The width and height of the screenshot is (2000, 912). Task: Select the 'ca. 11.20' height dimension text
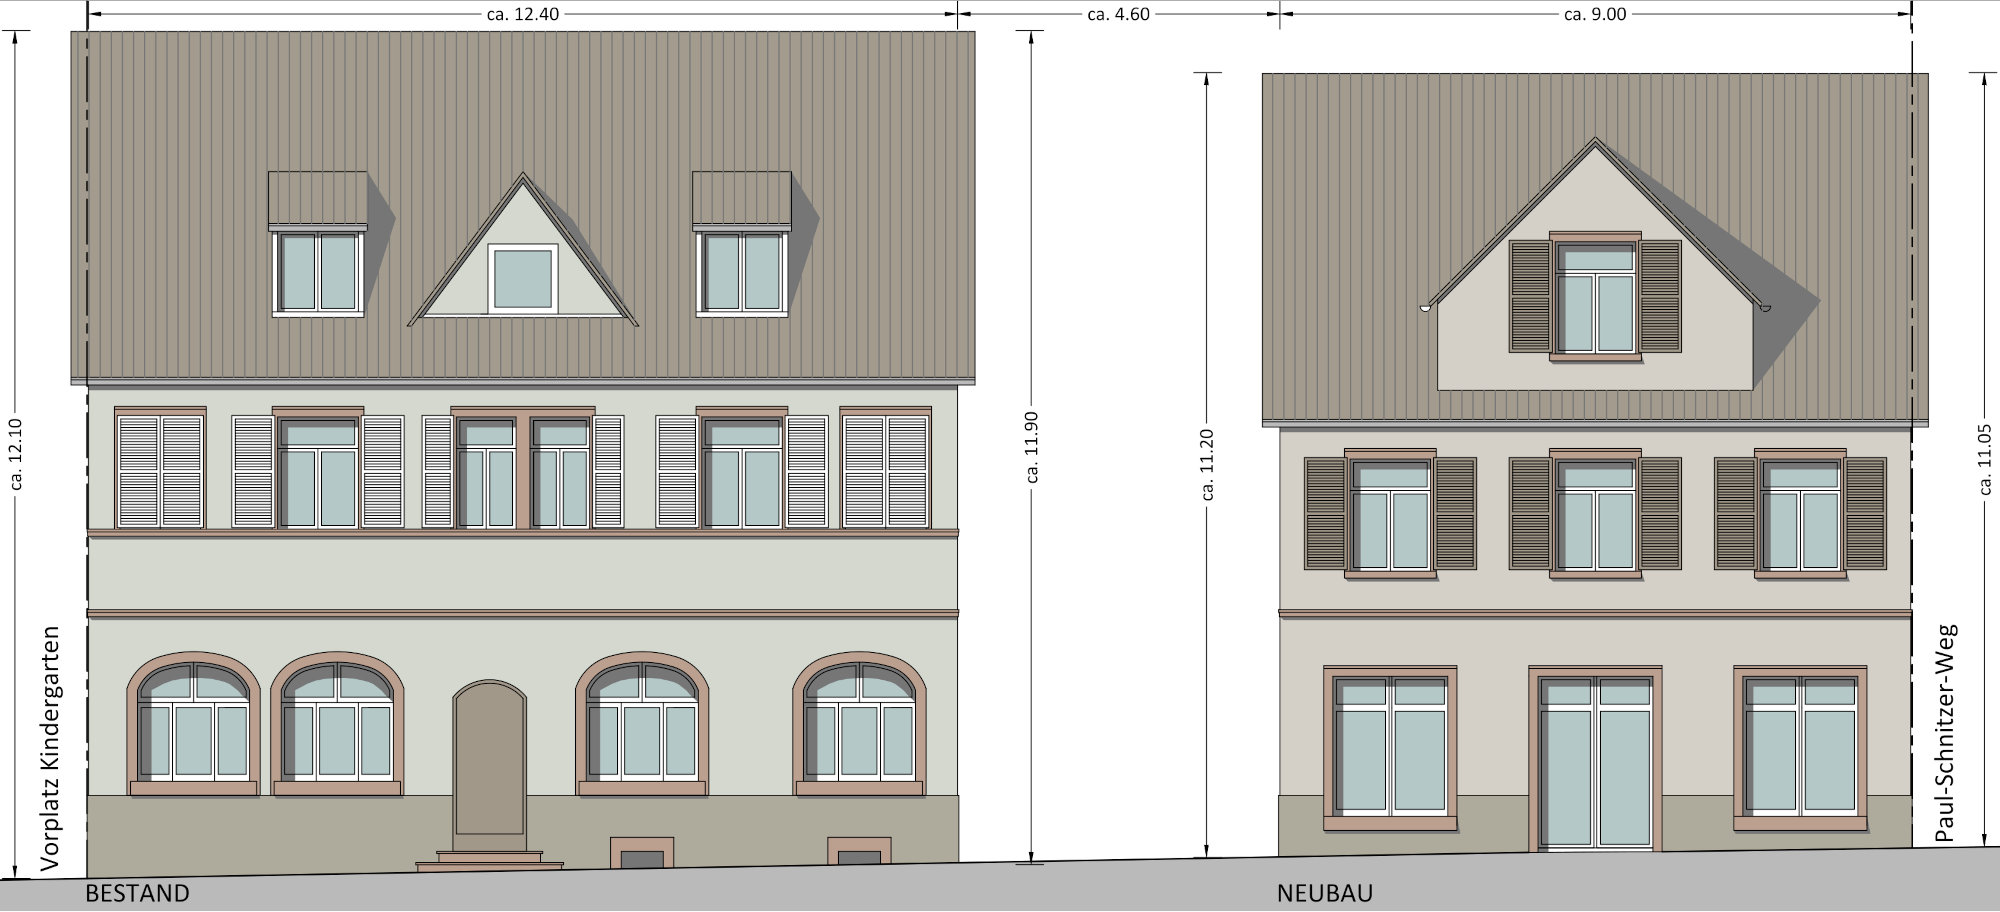tap(1207, 464)
